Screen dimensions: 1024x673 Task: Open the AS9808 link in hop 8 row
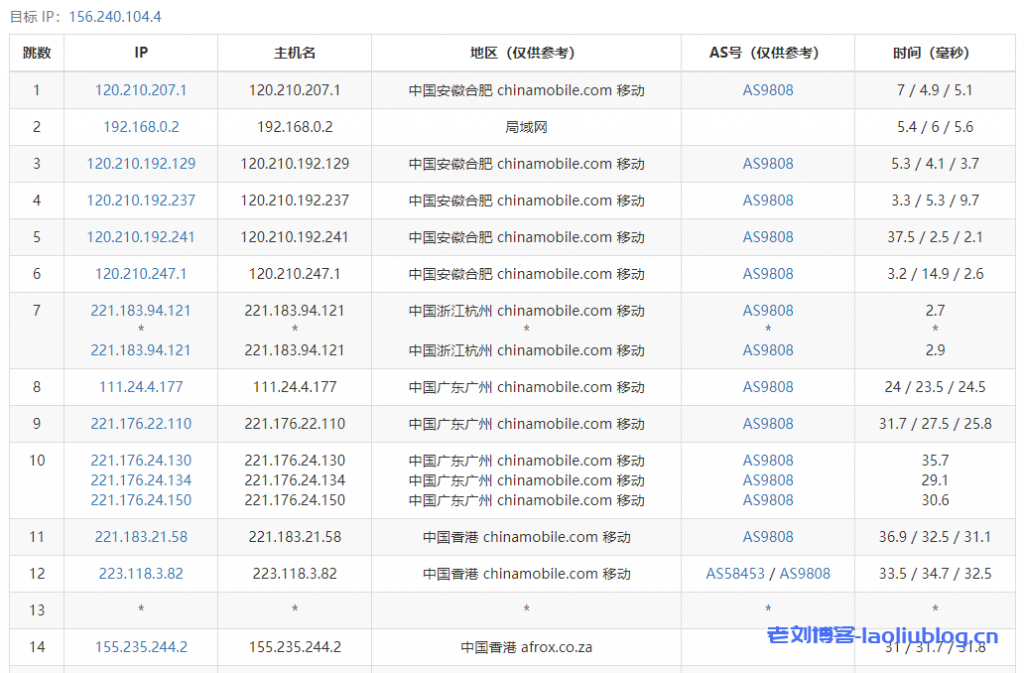(768, 387)
